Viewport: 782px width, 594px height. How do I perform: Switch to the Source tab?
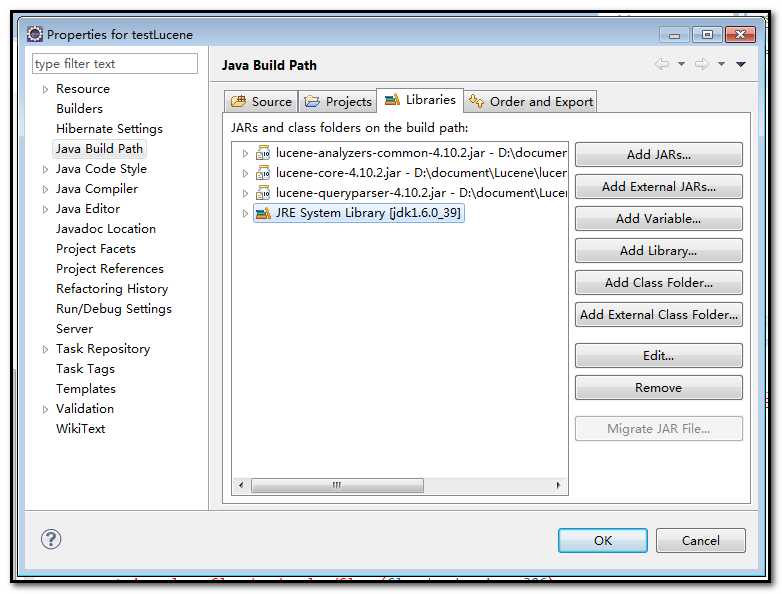(x=261, y=101)
